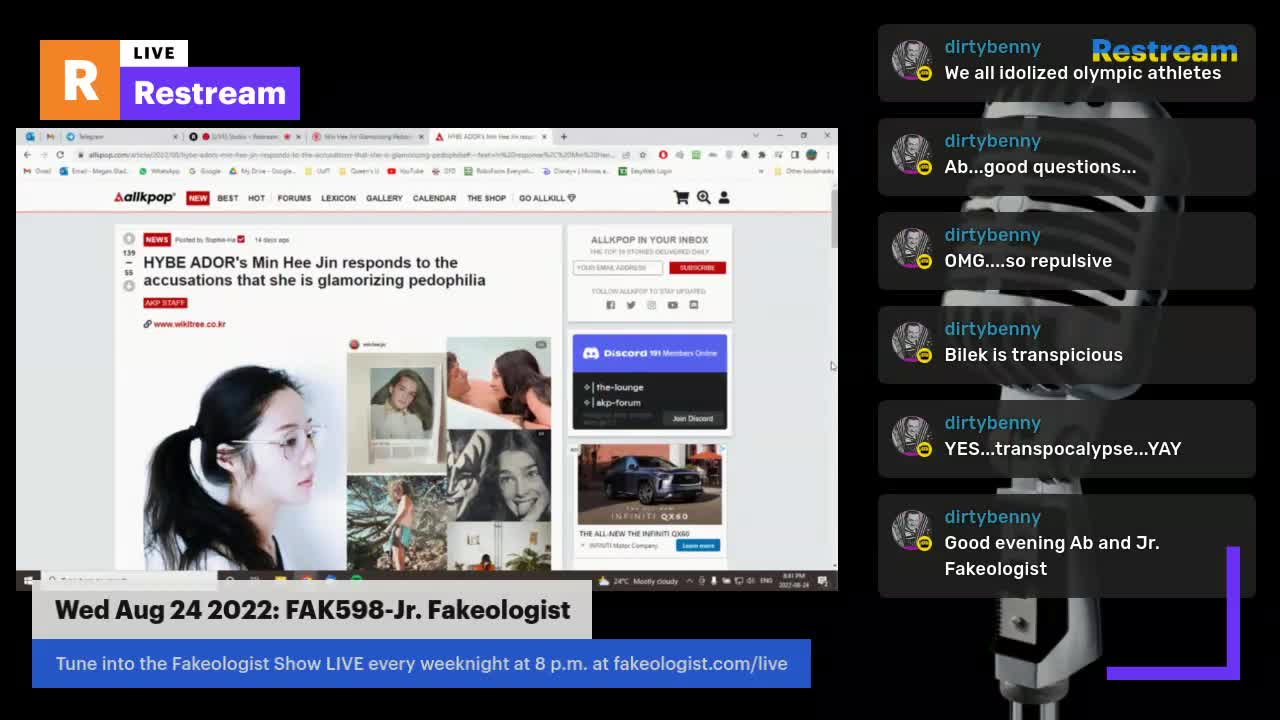
Task: Expand the bookmarks bar overflow chevron
Action: click(x=762, y=171)
